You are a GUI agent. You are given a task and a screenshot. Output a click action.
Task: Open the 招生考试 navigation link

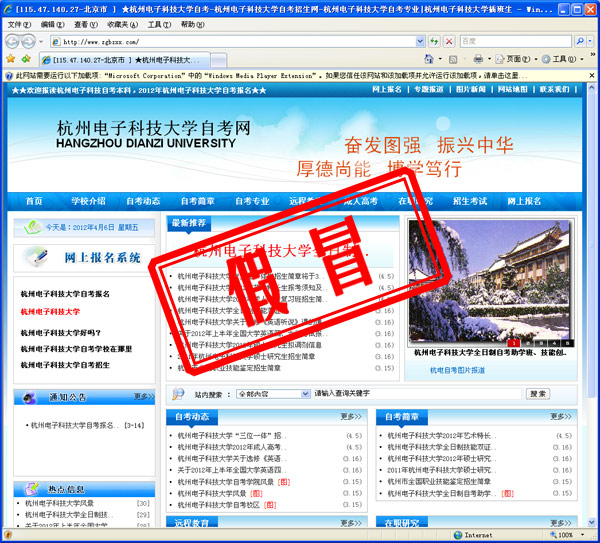coord(470,201)
